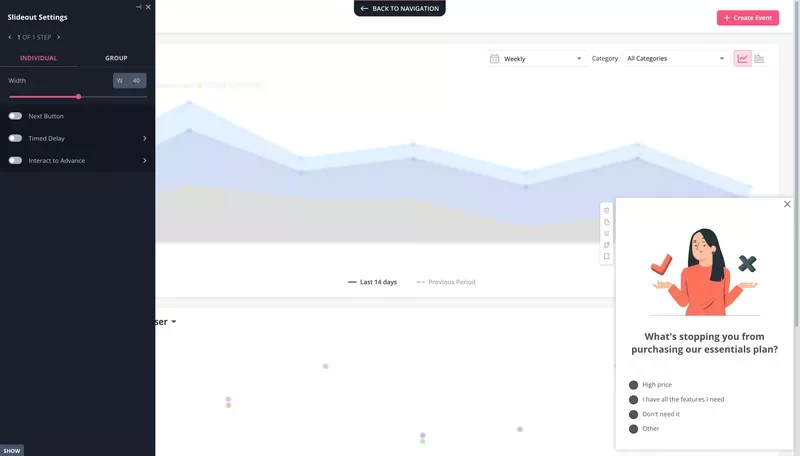
Task: Select the High price radio option
Action: [633, 385]
